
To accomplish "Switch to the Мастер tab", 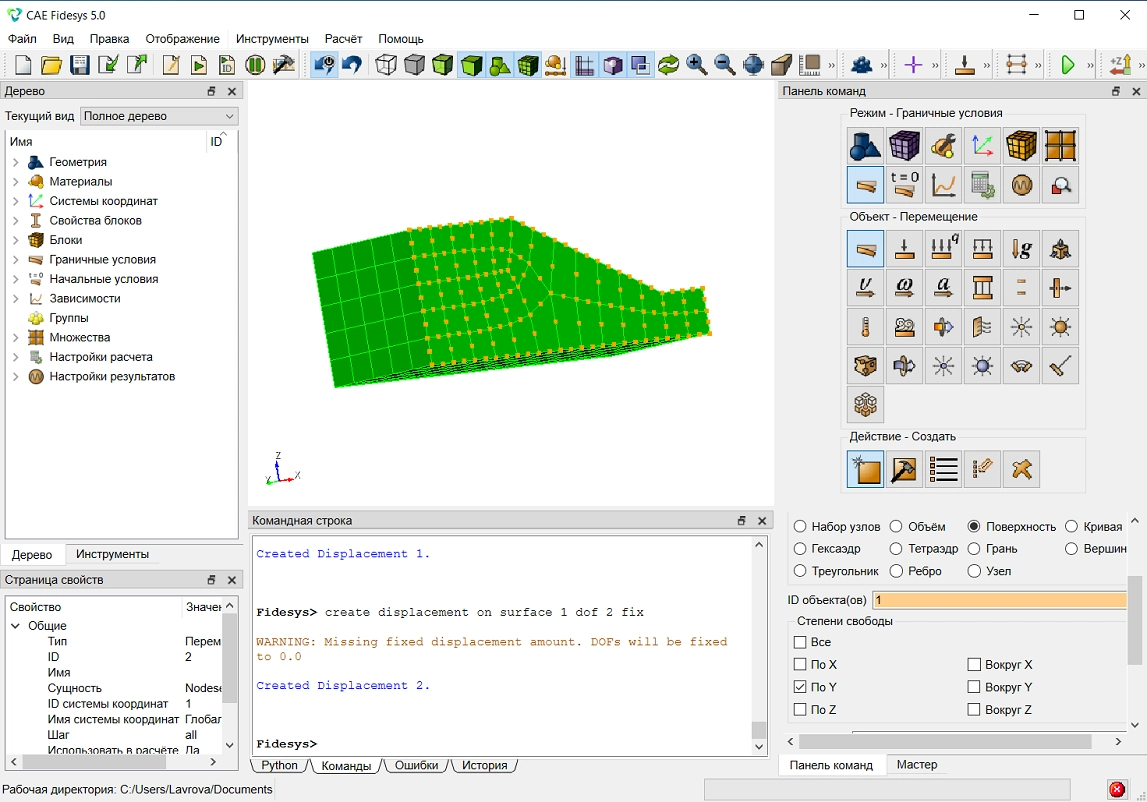I will (917, 765).
